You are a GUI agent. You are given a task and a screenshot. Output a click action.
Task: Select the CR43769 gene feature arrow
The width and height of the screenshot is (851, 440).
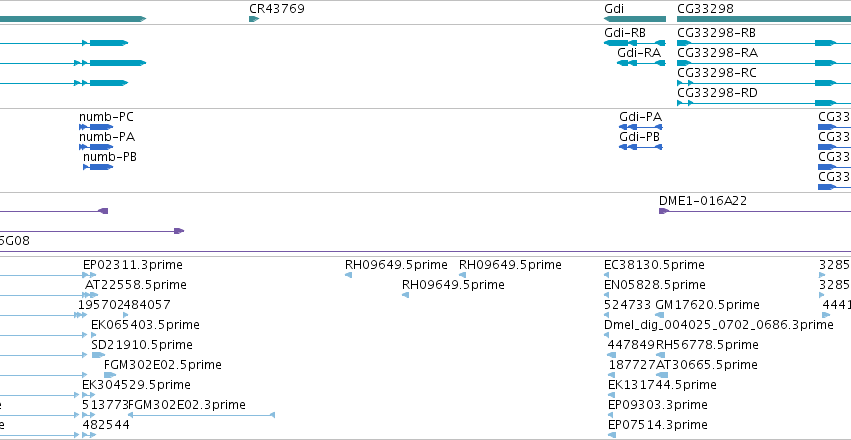253,19
